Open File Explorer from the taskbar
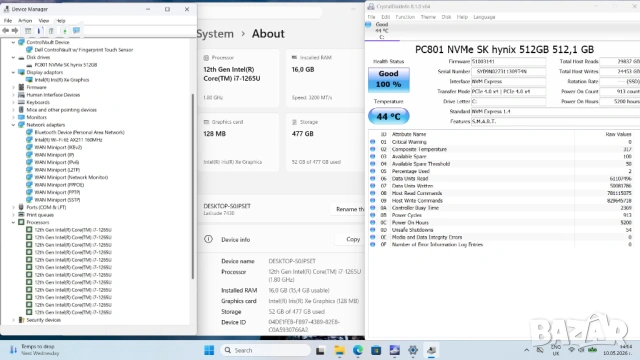 pos(339,350)
